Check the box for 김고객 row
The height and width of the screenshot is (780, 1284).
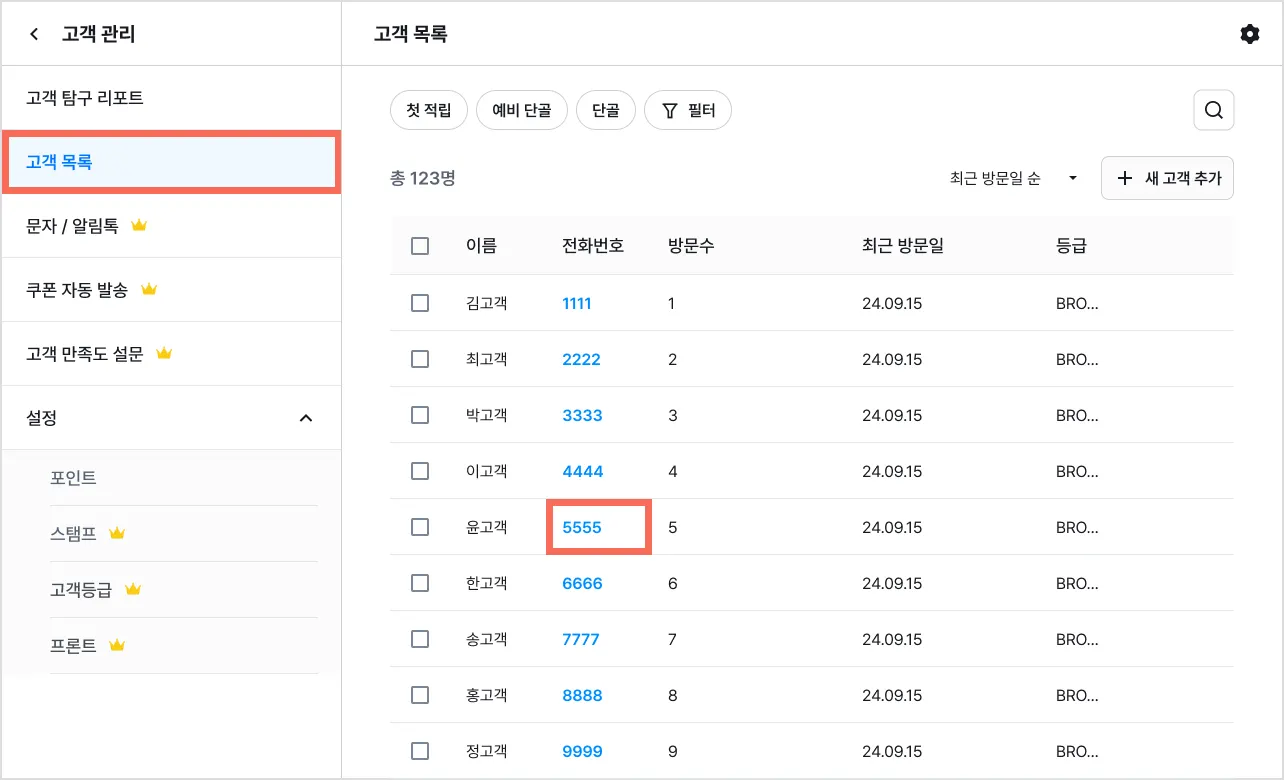tap(420, 303)
